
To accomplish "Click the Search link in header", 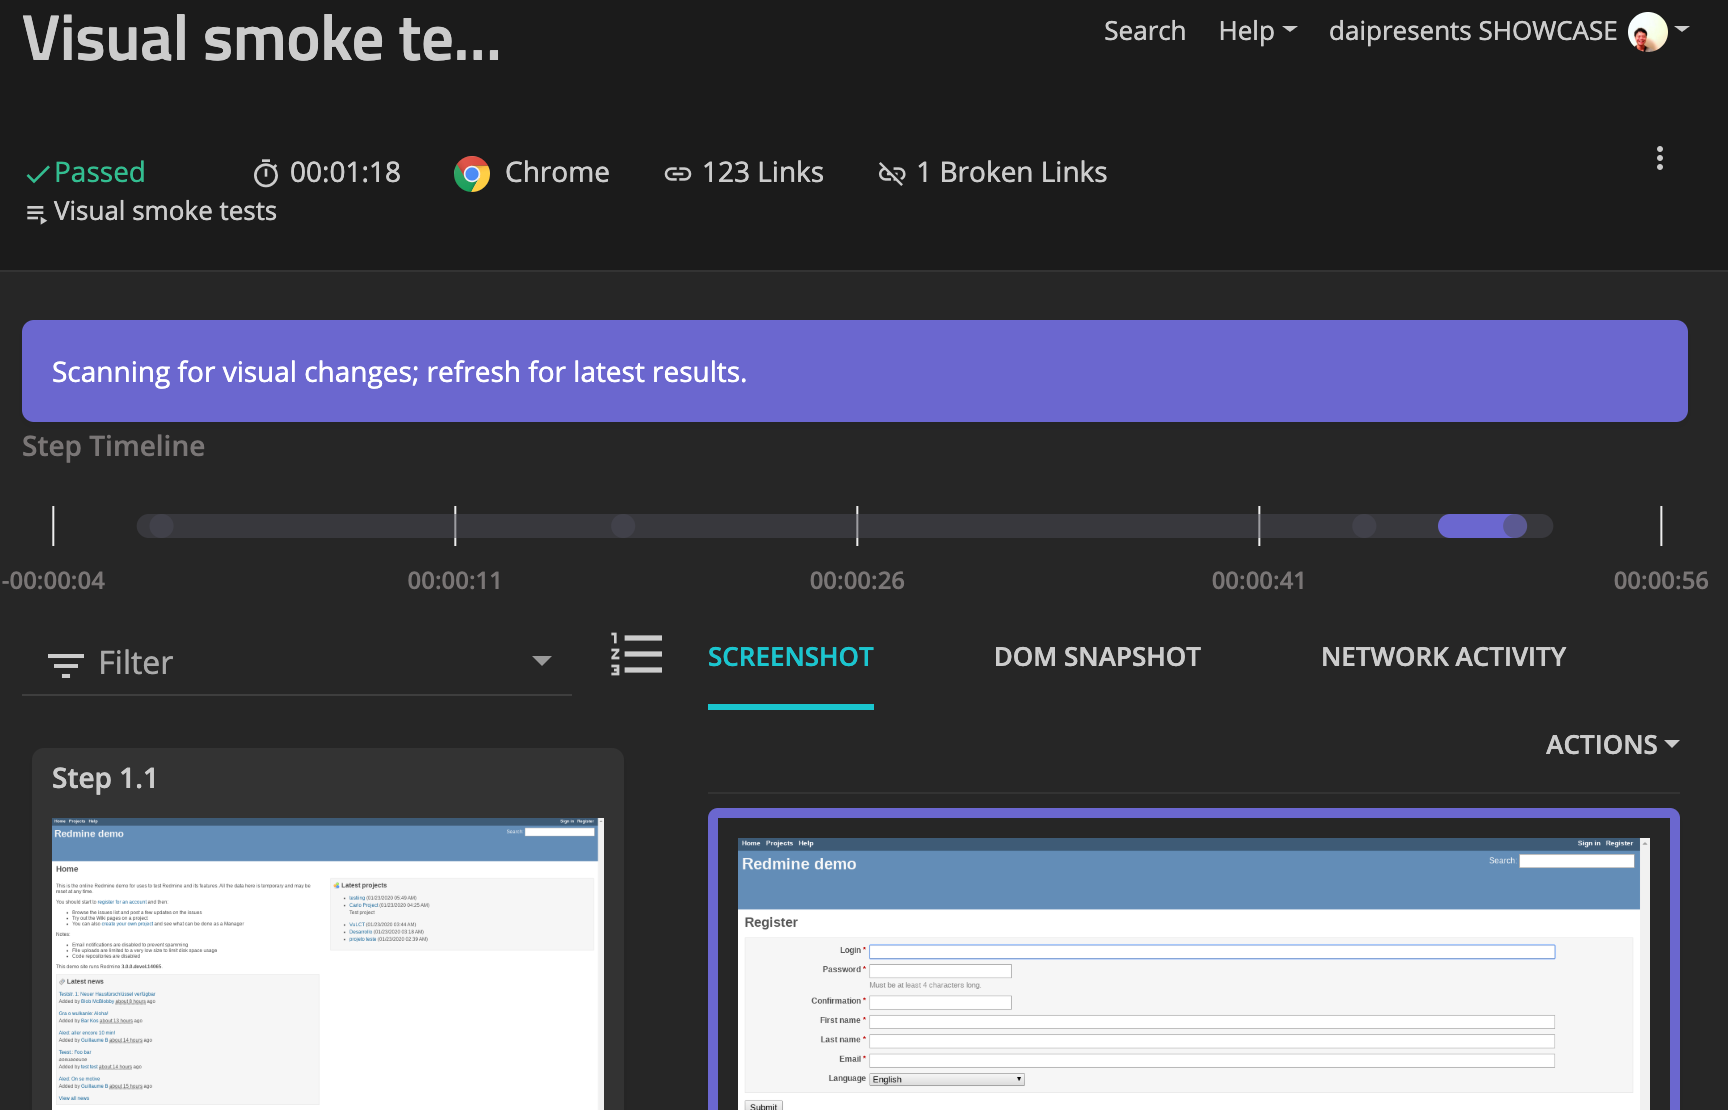I will point(1144,31).
